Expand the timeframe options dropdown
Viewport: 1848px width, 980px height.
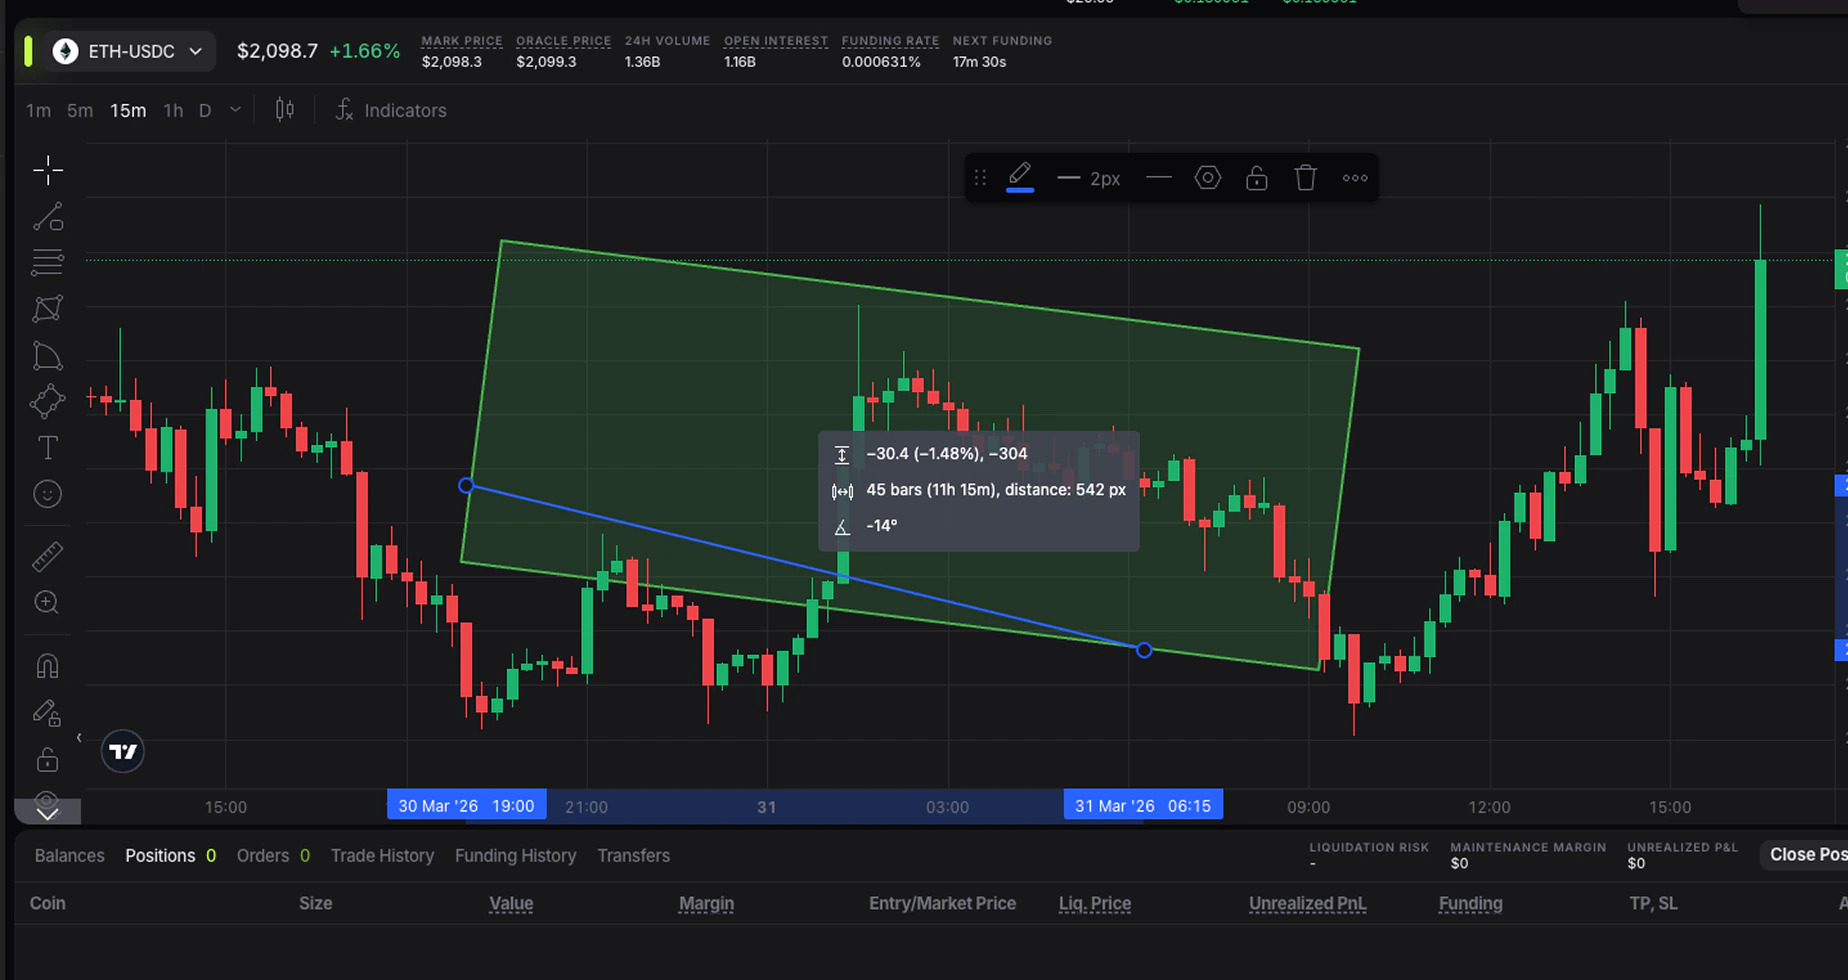point(236,110)
